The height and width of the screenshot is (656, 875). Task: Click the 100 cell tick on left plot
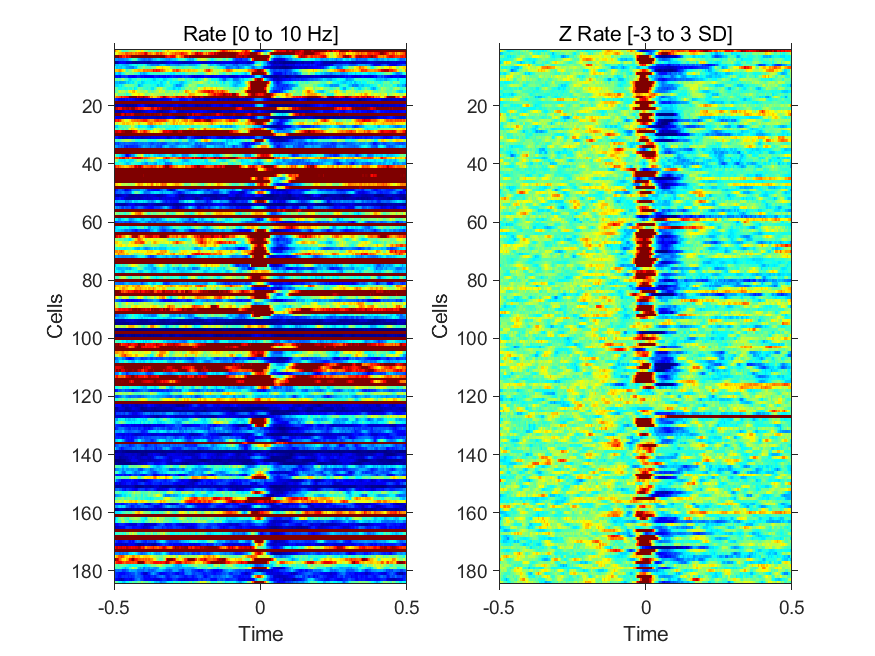coord(87,339)
